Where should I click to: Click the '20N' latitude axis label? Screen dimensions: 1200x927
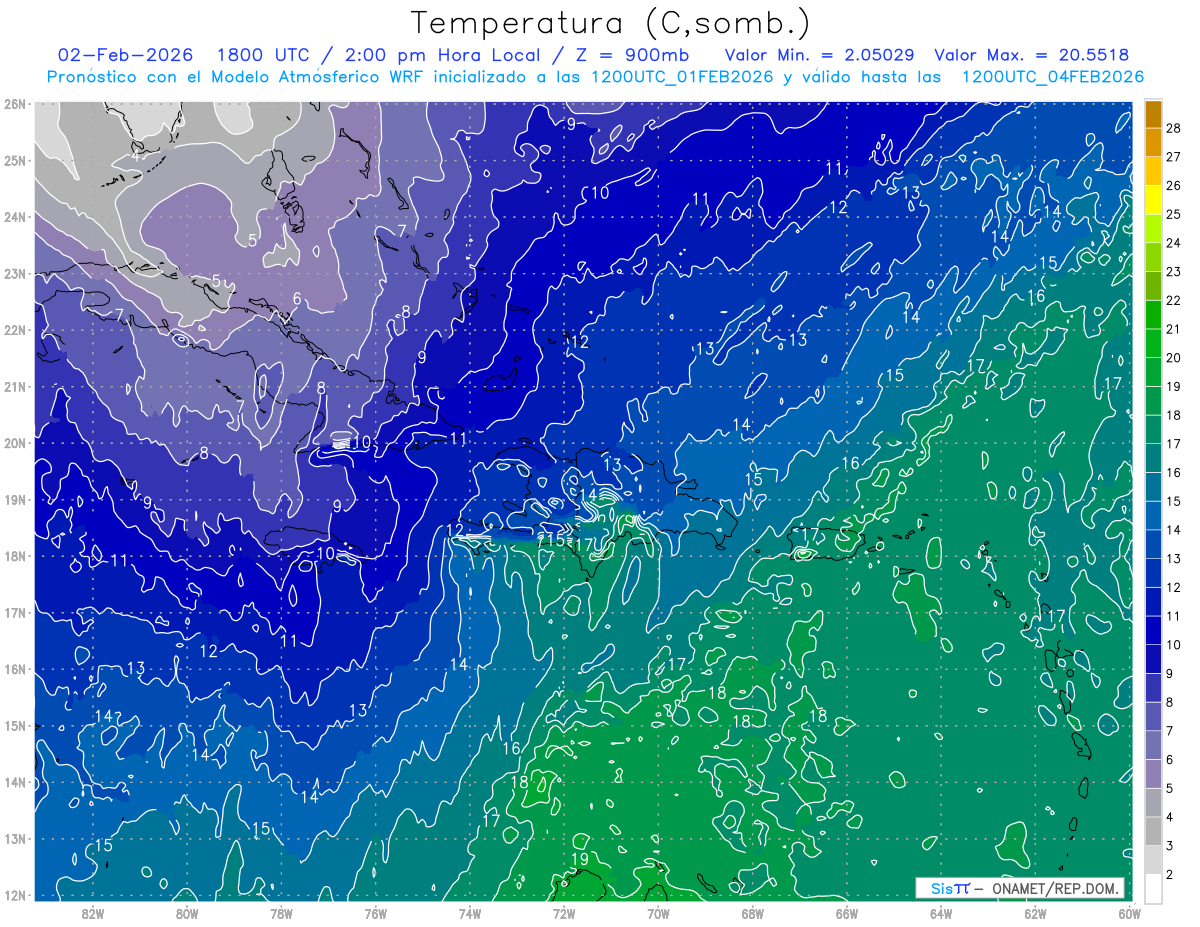click(x=14, y=443)
